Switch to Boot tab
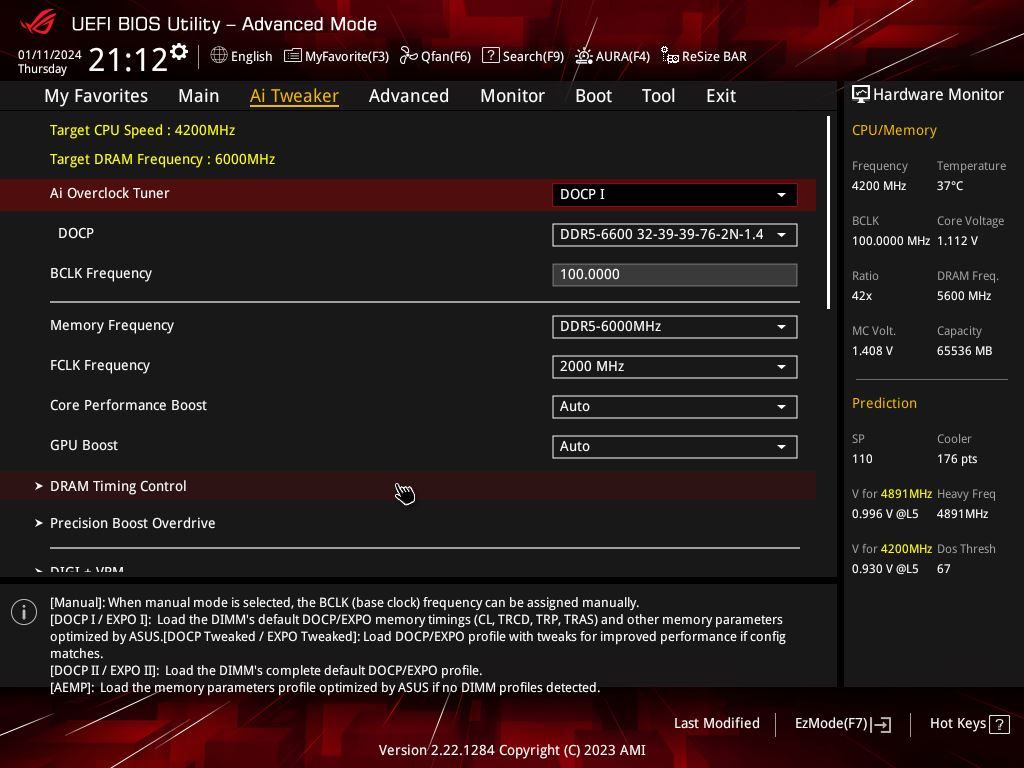Screen dimensions: 1024x768 pyautogui.click(x=594, y=96)
